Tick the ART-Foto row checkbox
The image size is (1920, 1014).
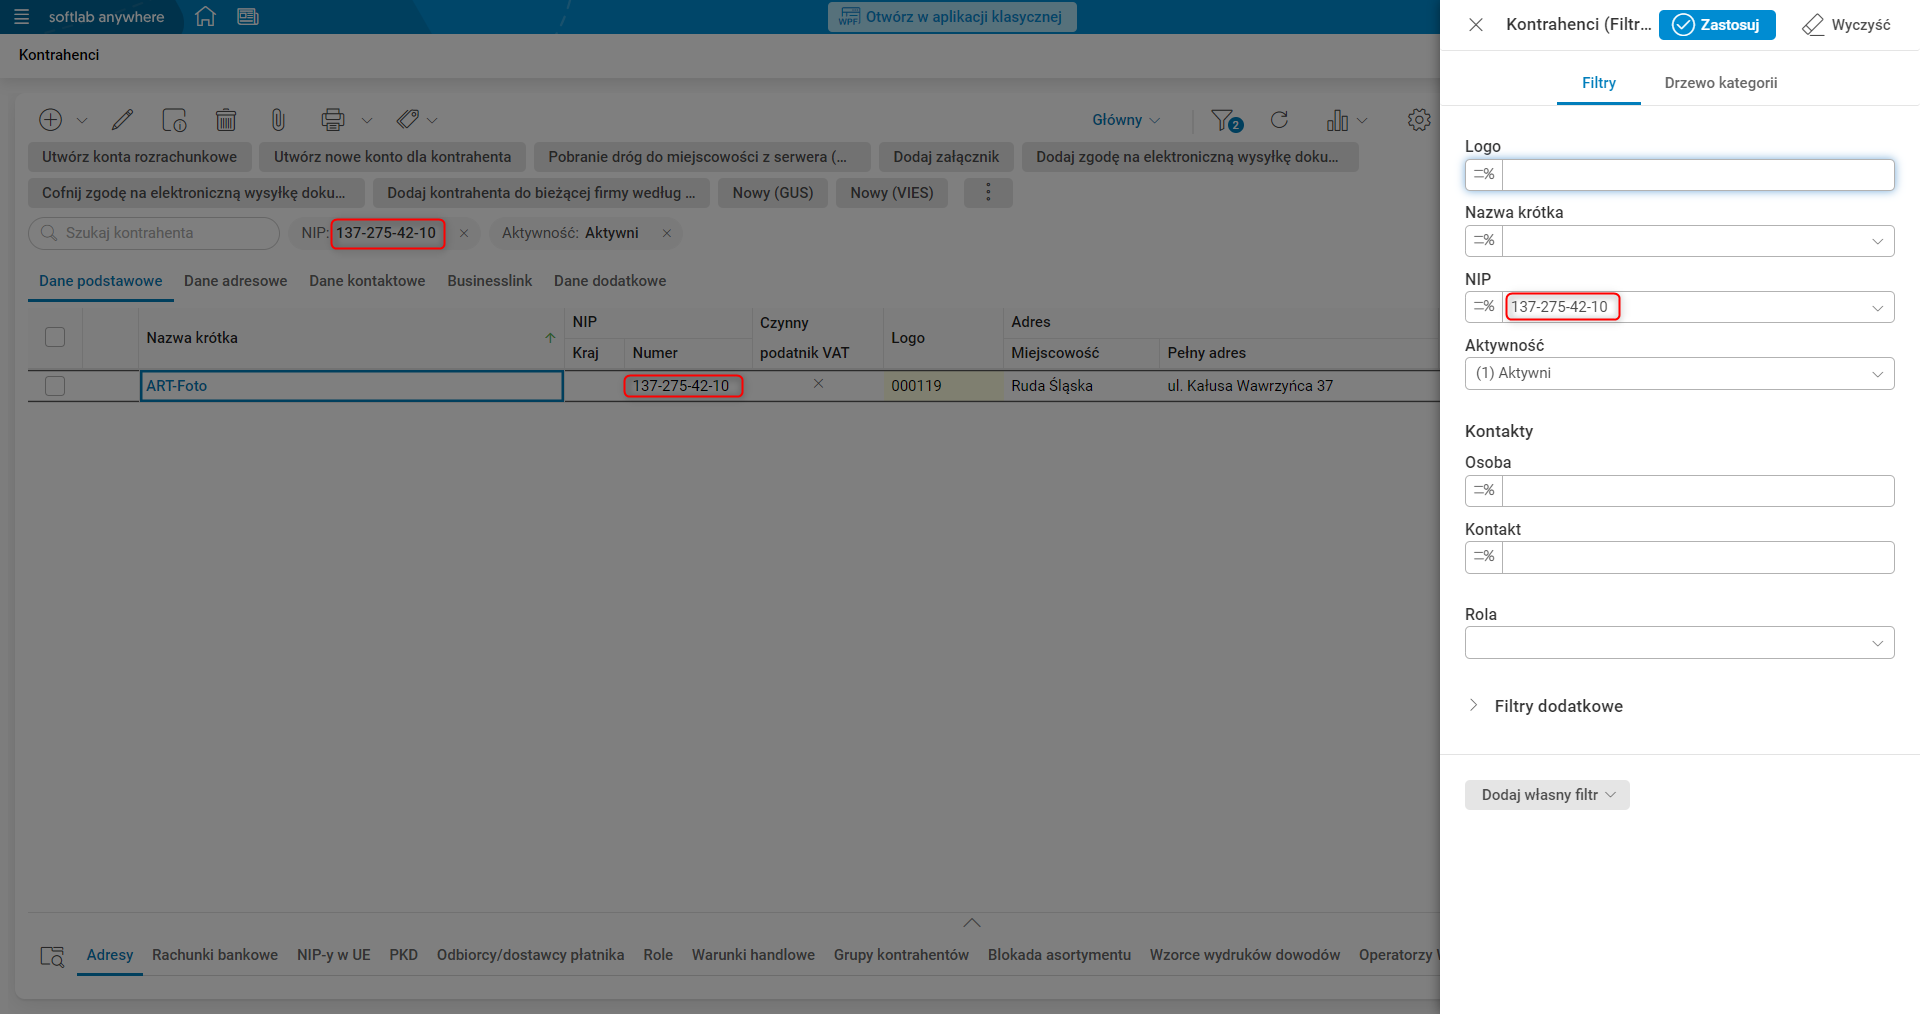tap(55, 386)
